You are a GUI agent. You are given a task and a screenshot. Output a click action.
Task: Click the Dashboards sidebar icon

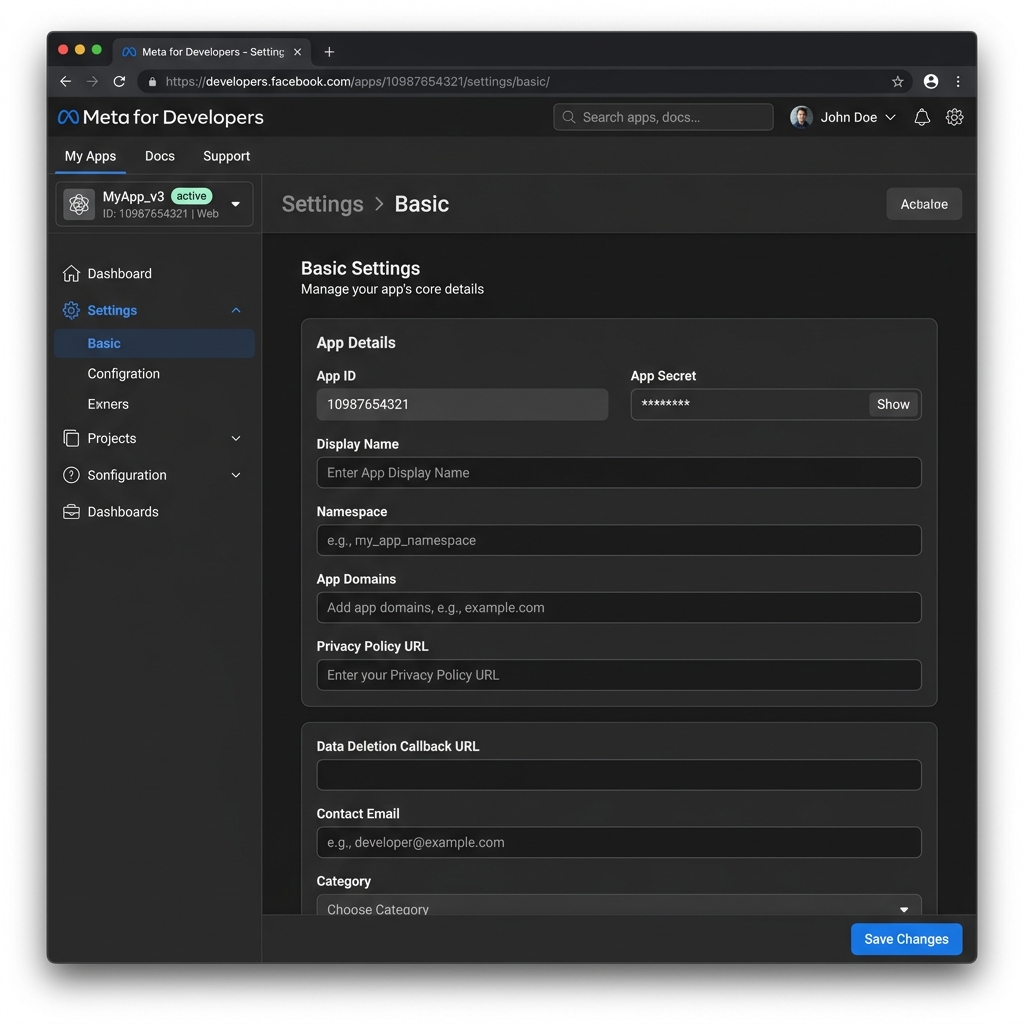click(70, 511)
